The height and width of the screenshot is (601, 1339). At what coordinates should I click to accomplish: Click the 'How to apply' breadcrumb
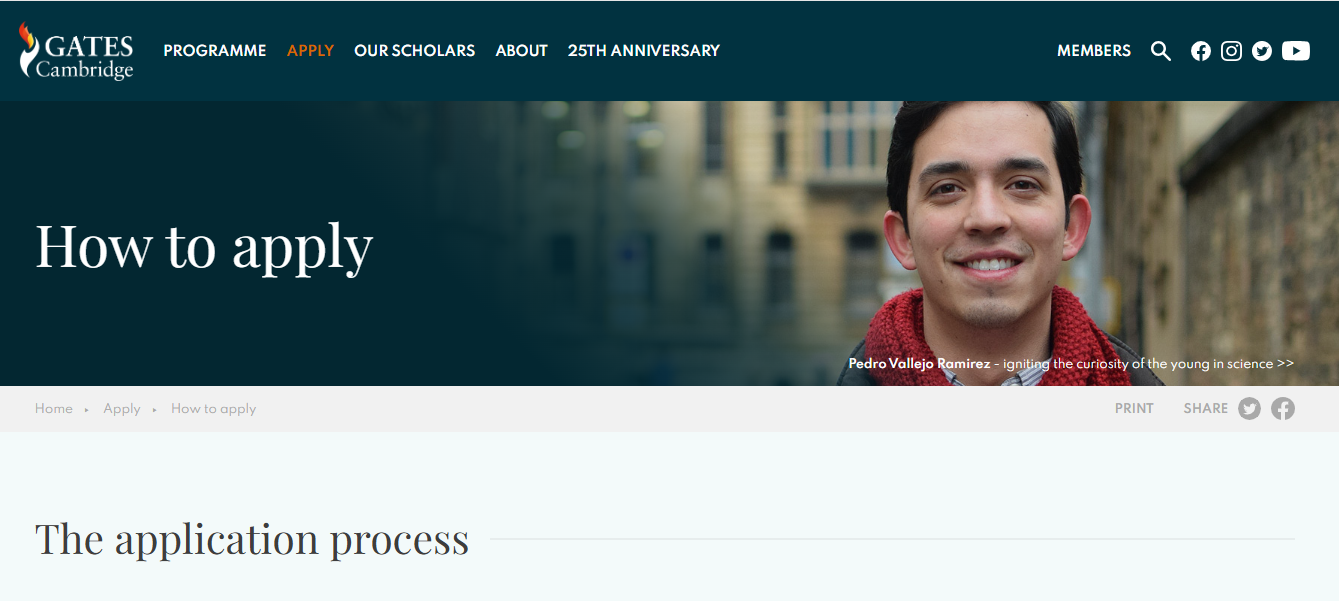coord(213,408)
